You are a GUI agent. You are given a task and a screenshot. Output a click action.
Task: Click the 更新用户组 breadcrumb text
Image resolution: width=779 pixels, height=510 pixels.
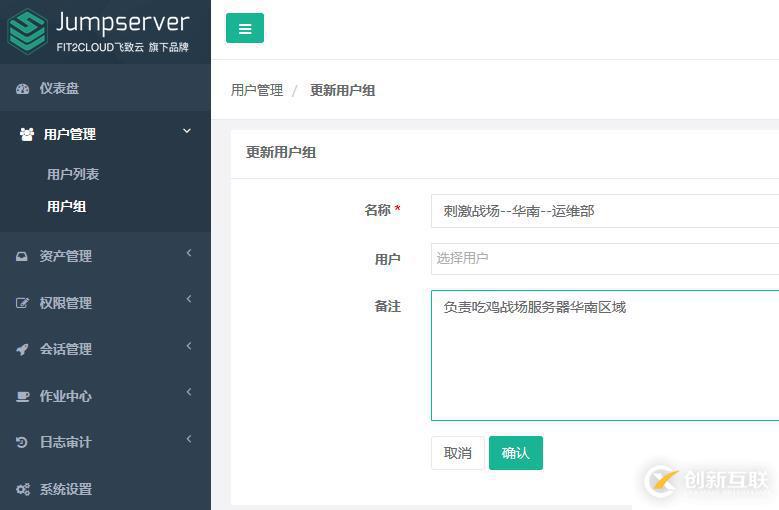click(342, 90)
